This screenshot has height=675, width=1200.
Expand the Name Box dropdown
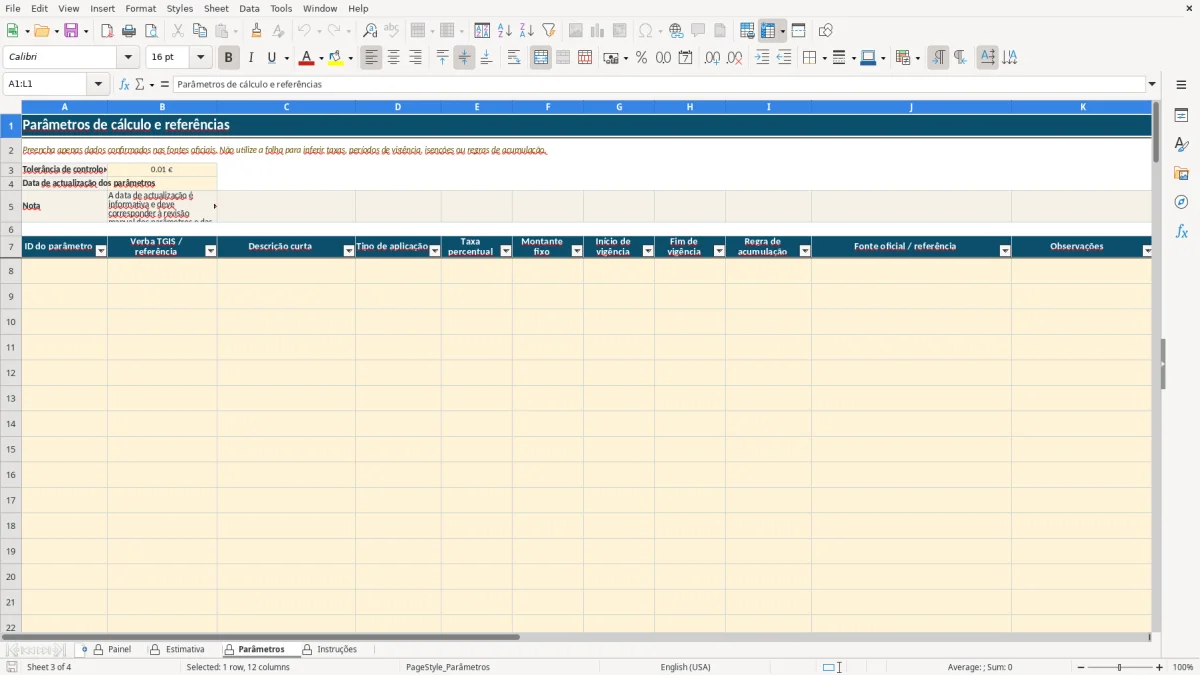pos(98,84)
